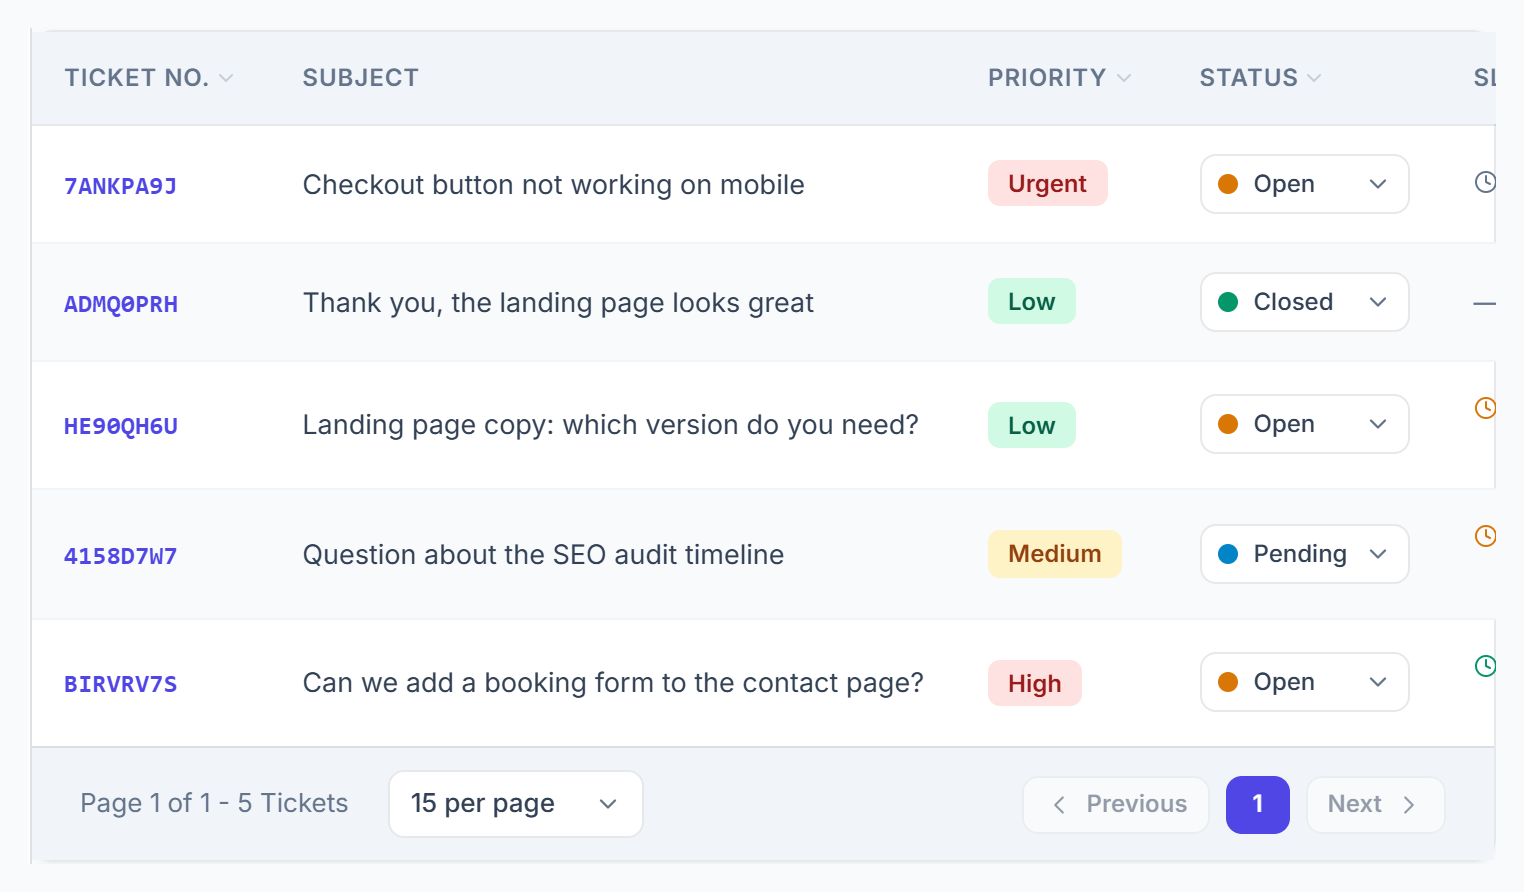The height and width of the screenshot is (892, 1524).
Task: Open the 15 per page selector
Action: click(x=515, y=804)
